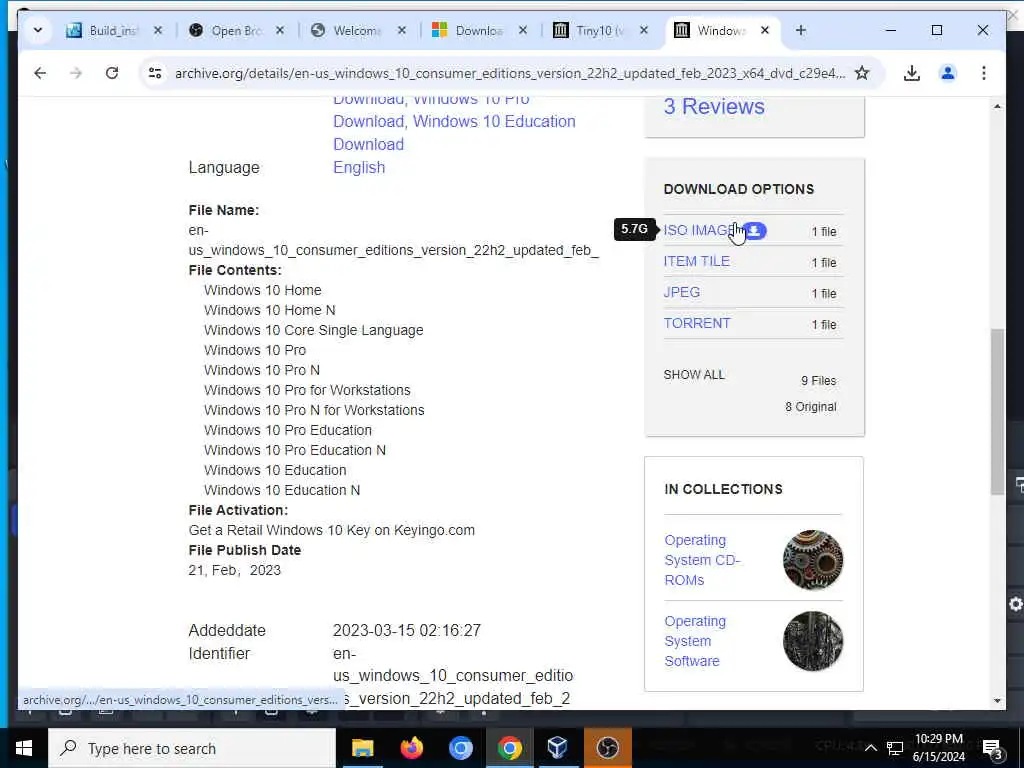
Task: Click the address bar URL field
Action: 509,73
